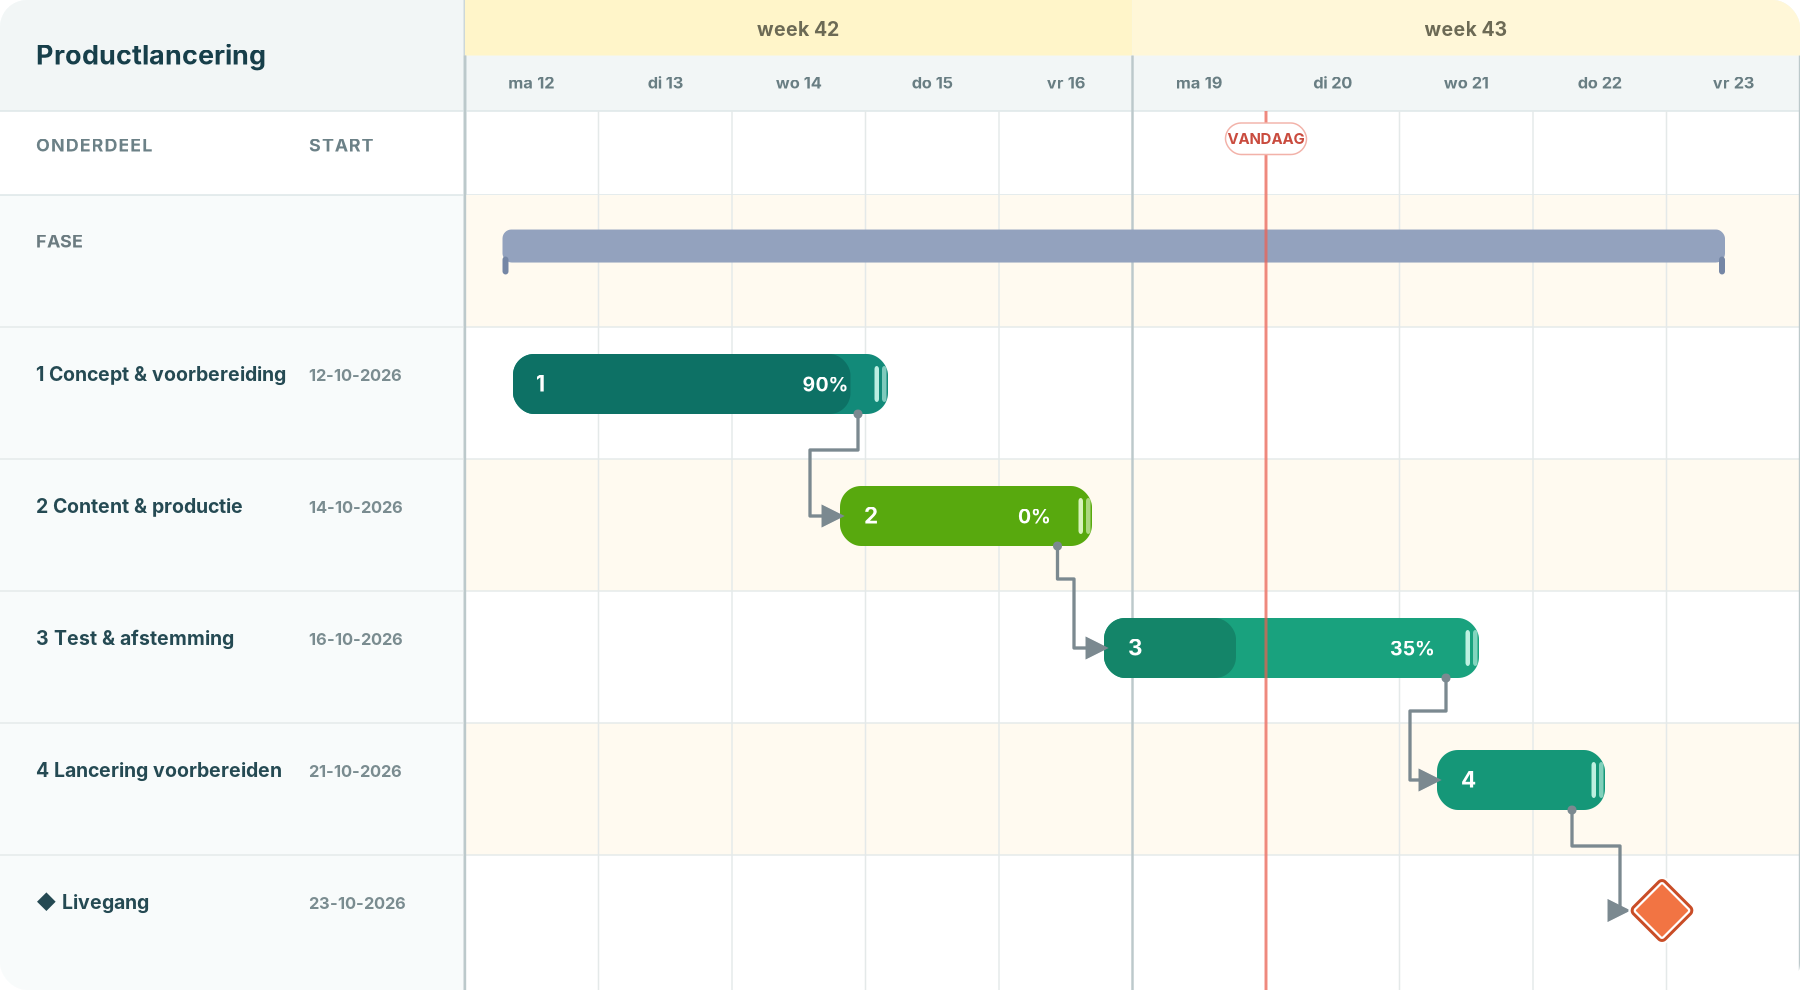The image size is (1800, 990).
Task: Click dependency arrow entering bar 3
Action: 1095,648
